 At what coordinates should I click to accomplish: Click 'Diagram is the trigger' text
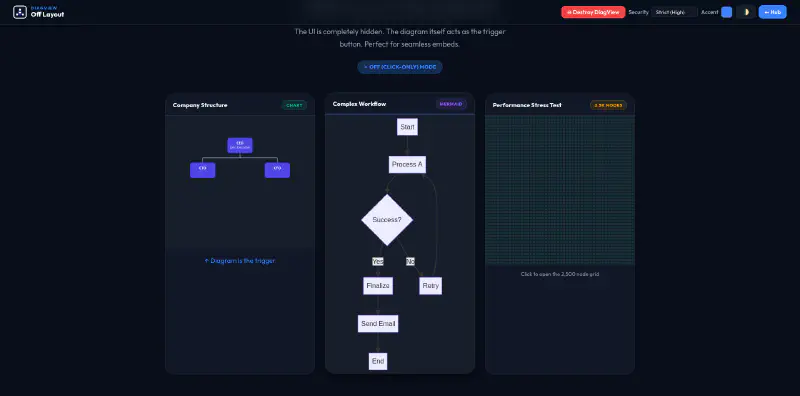[240, 261]
